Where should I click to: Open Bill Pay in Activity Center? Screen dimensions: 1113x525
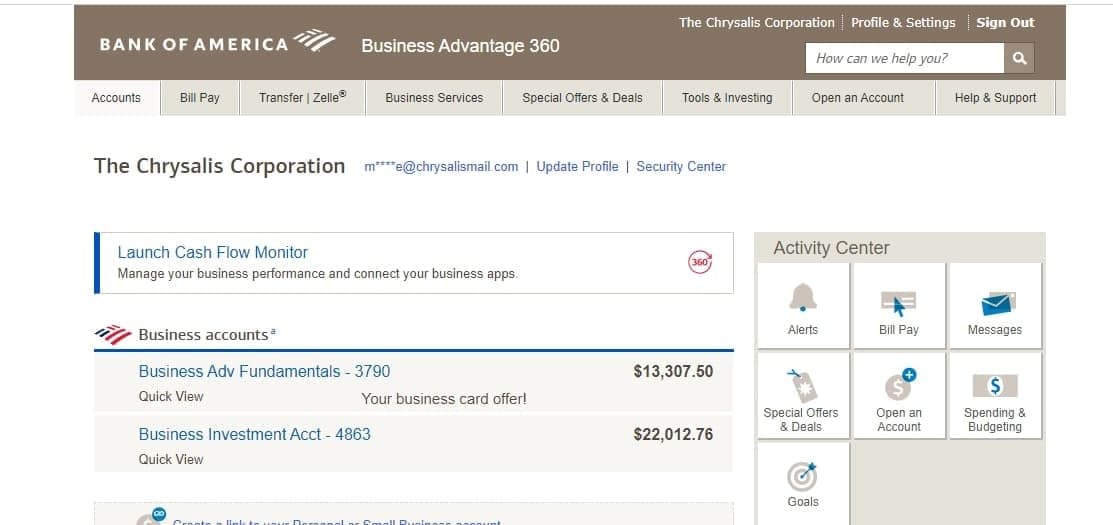(x=898, y=304)
